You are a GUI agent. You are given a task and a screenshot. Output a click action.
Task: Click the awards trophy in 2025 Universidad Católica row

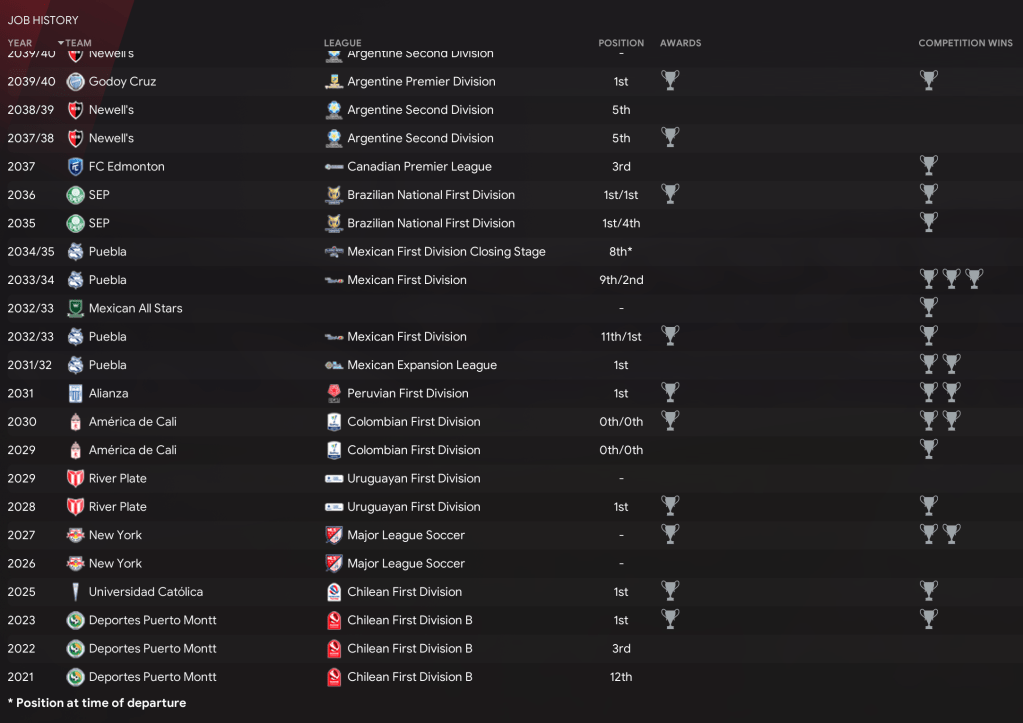pos(670,591)
